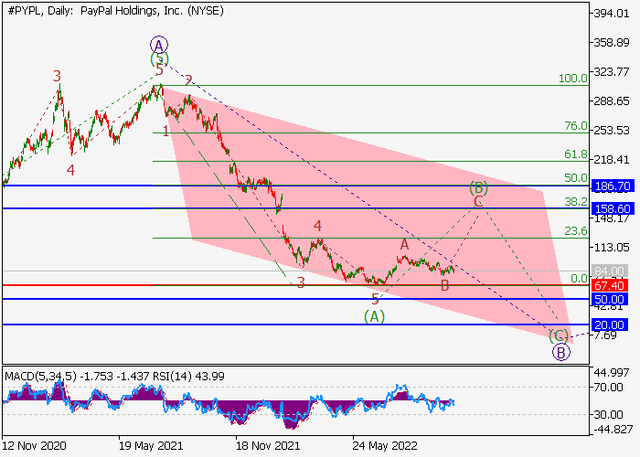Select the blue 20.00 price level tag

(x=609, y=325)
